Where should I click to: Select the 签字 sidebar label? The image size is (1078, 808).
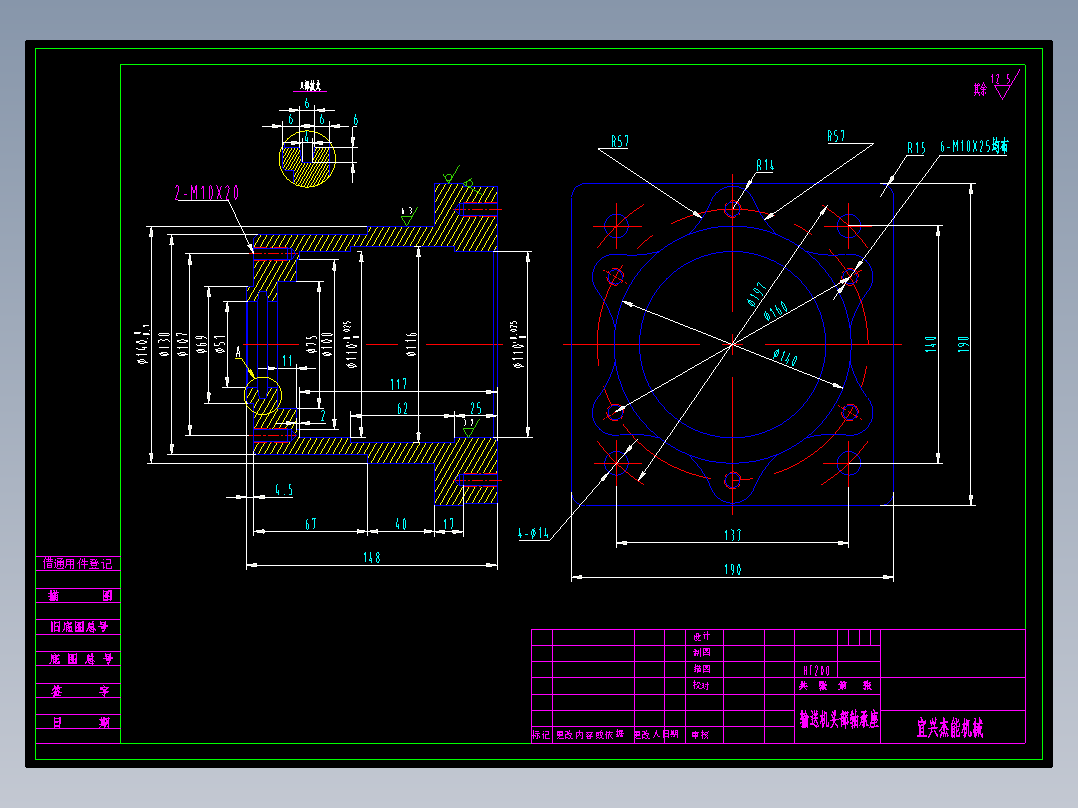[x=80, y=691]
